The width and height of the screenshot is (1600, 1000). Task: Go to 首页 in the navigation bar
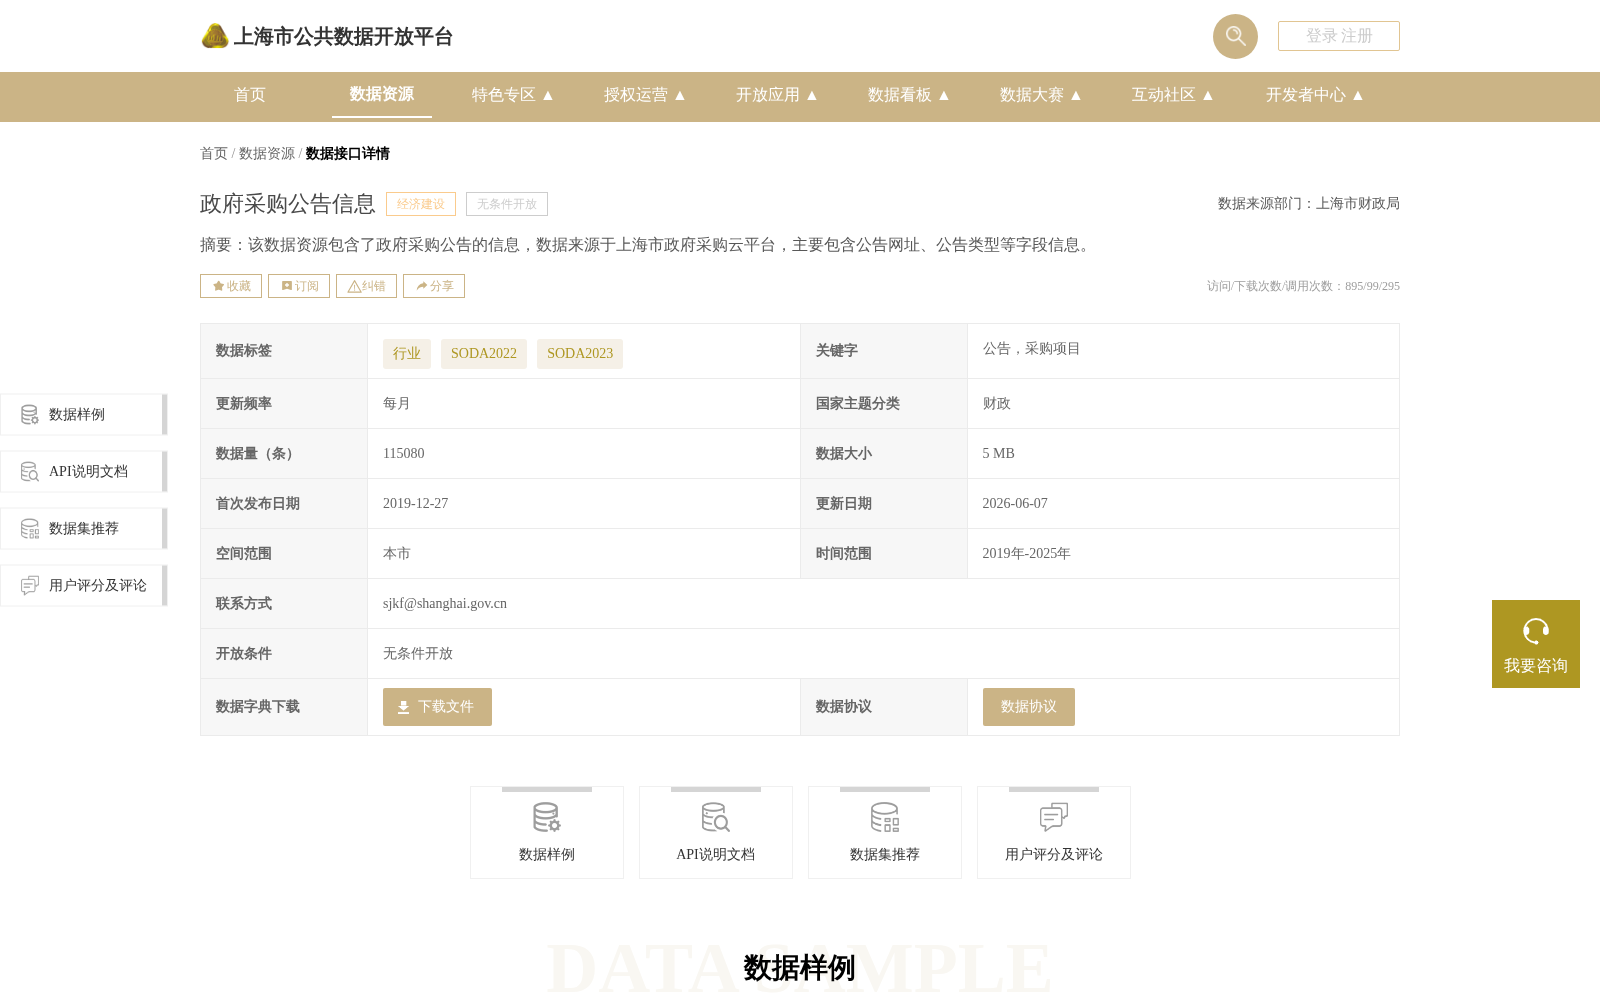pos(250,95)
